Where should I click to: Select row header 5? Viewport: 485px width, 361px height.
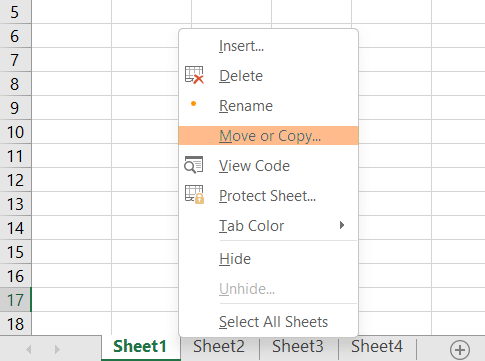point(16,12)
